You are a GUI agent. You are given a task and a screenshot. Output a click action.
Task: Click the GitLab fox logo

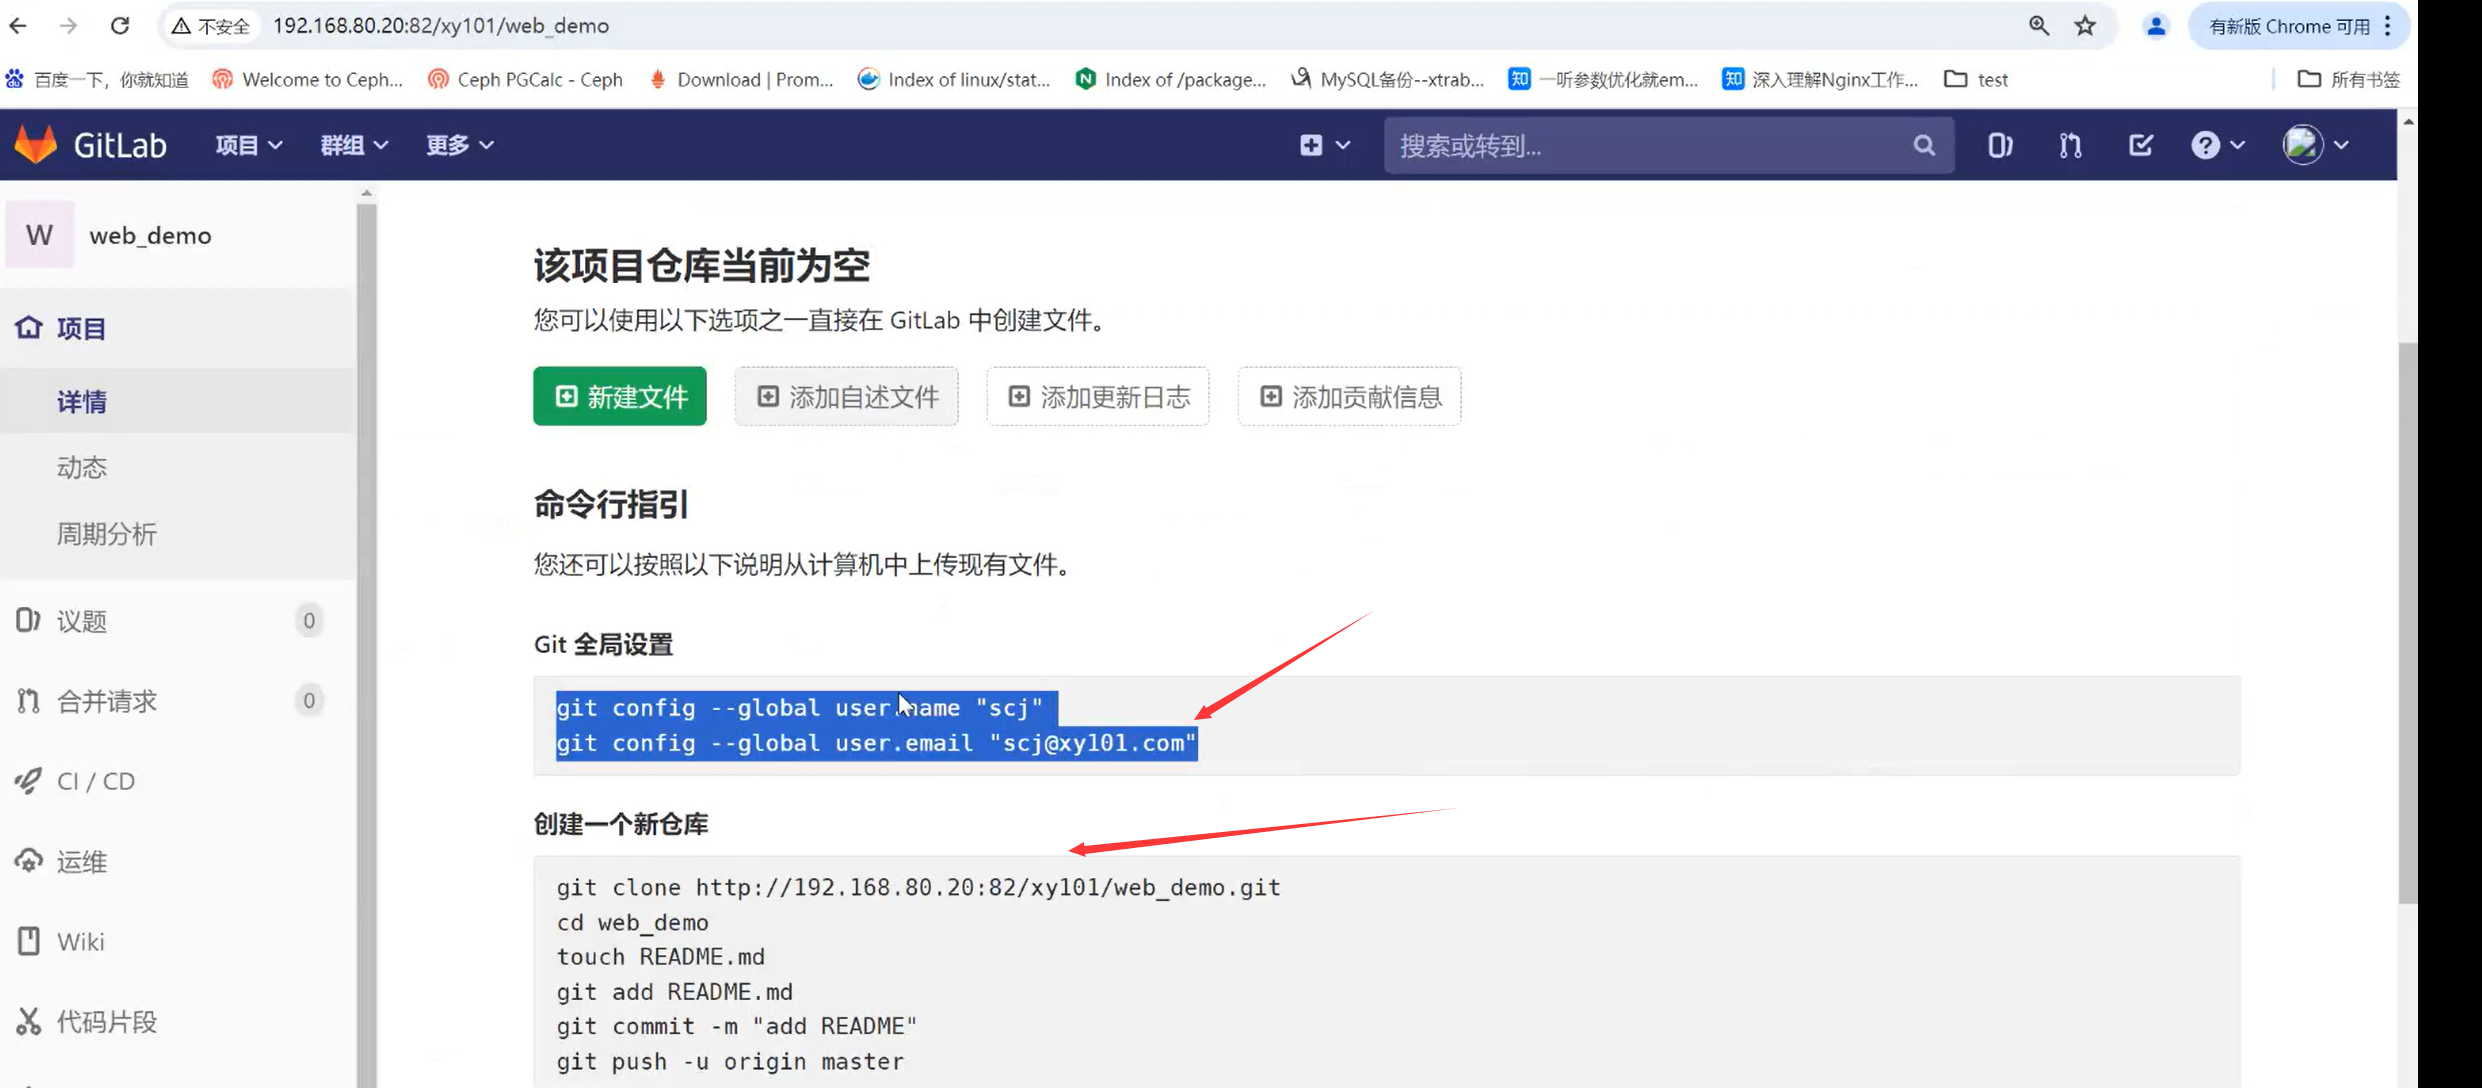pos(36,145)
